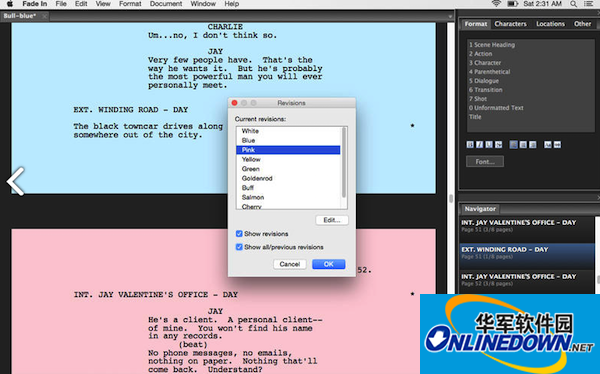Click the Edit... button in Revisions
The height and width of the screenshot is (374, 600).
point(332,220)
